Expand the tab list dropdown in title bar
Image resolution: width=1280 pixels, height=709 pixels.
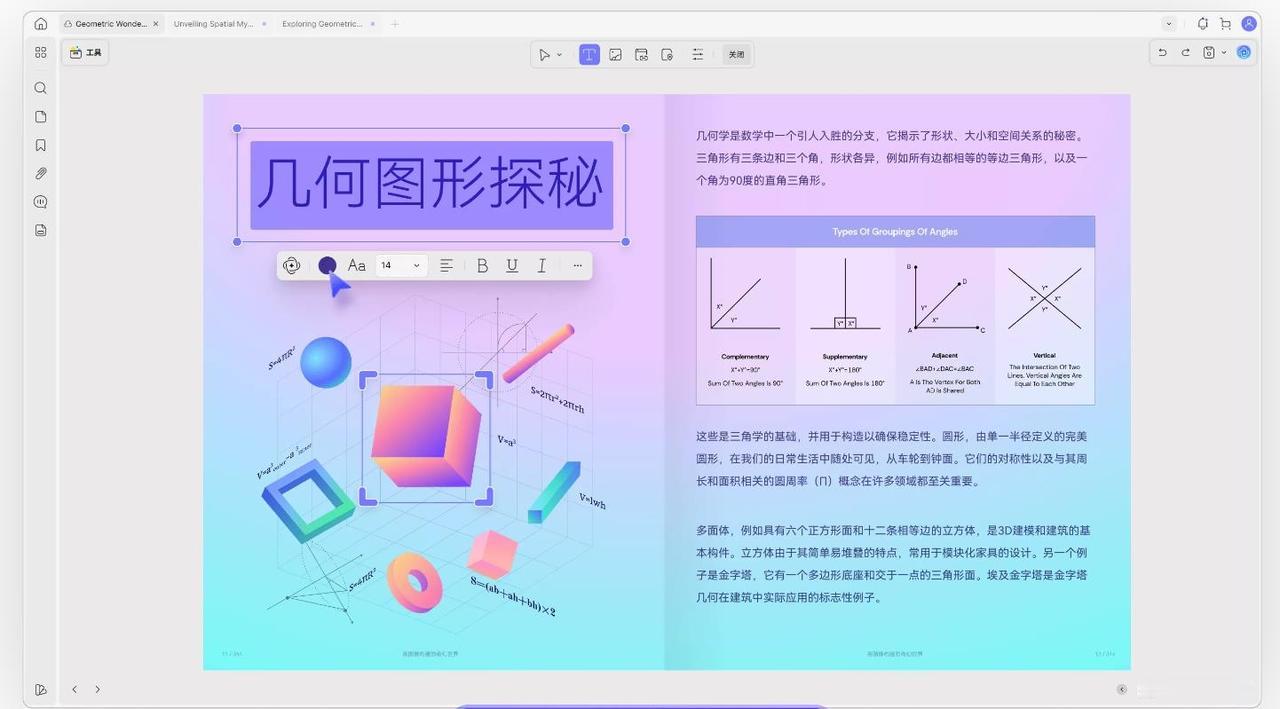point(1169,24)
